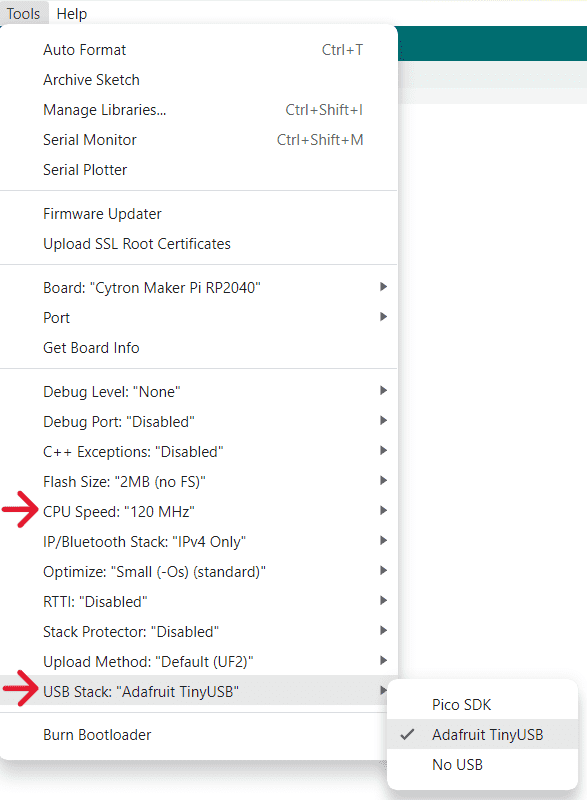Select Pico SDK USB stack option
587x800 pixels.
tap(482, 705)
